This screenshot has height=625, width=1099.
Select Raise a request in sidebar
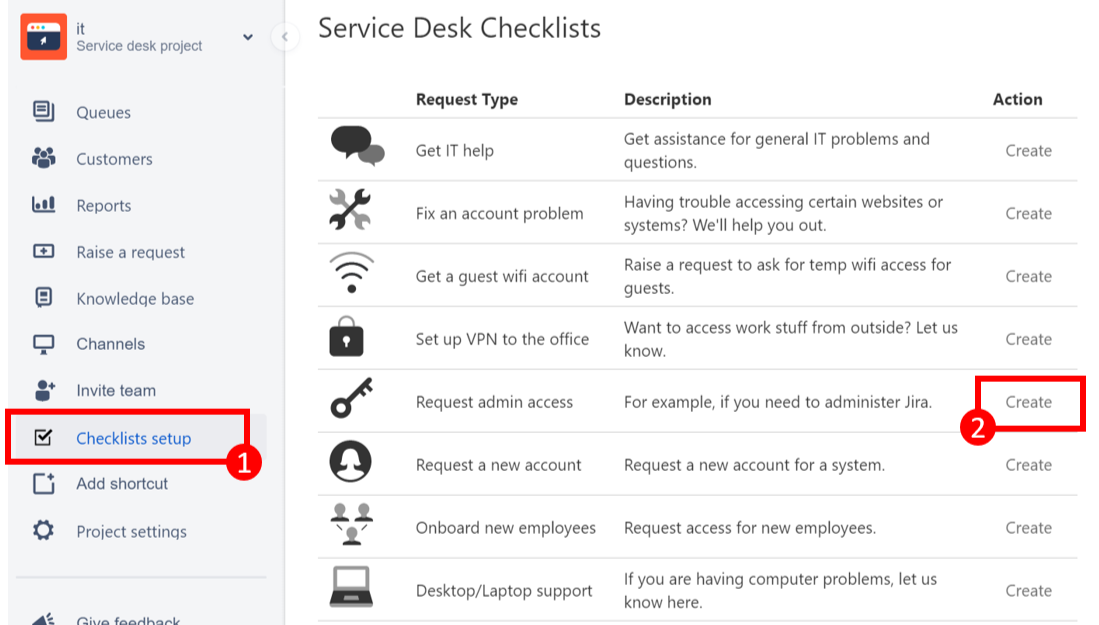pyautogui.click(x=130, y=252)
